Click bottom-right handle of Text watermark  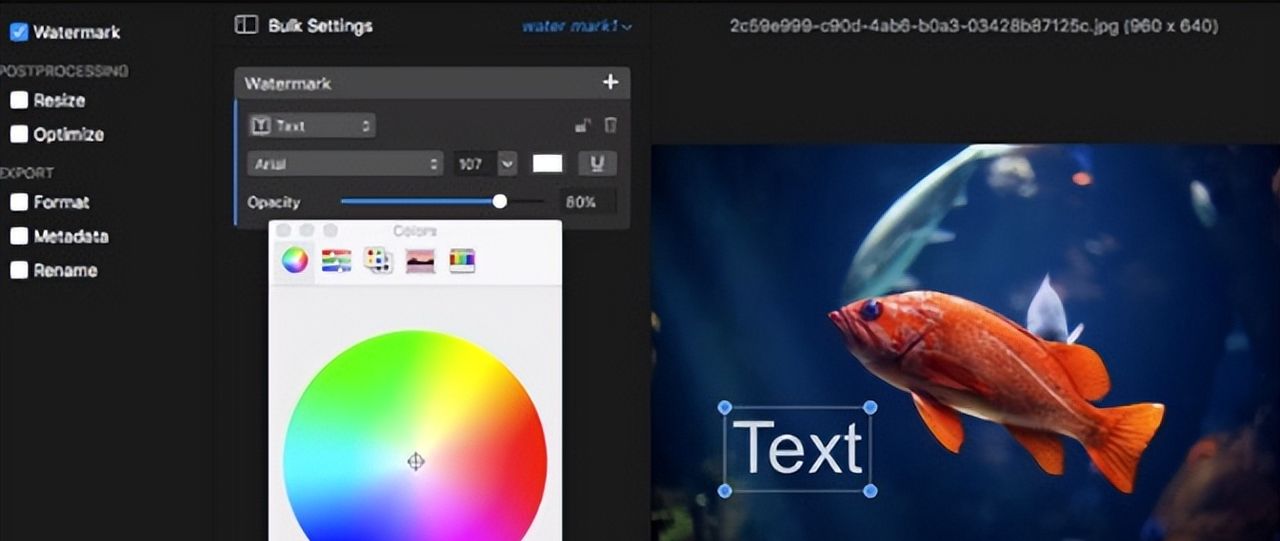click(x=870, y=490)
